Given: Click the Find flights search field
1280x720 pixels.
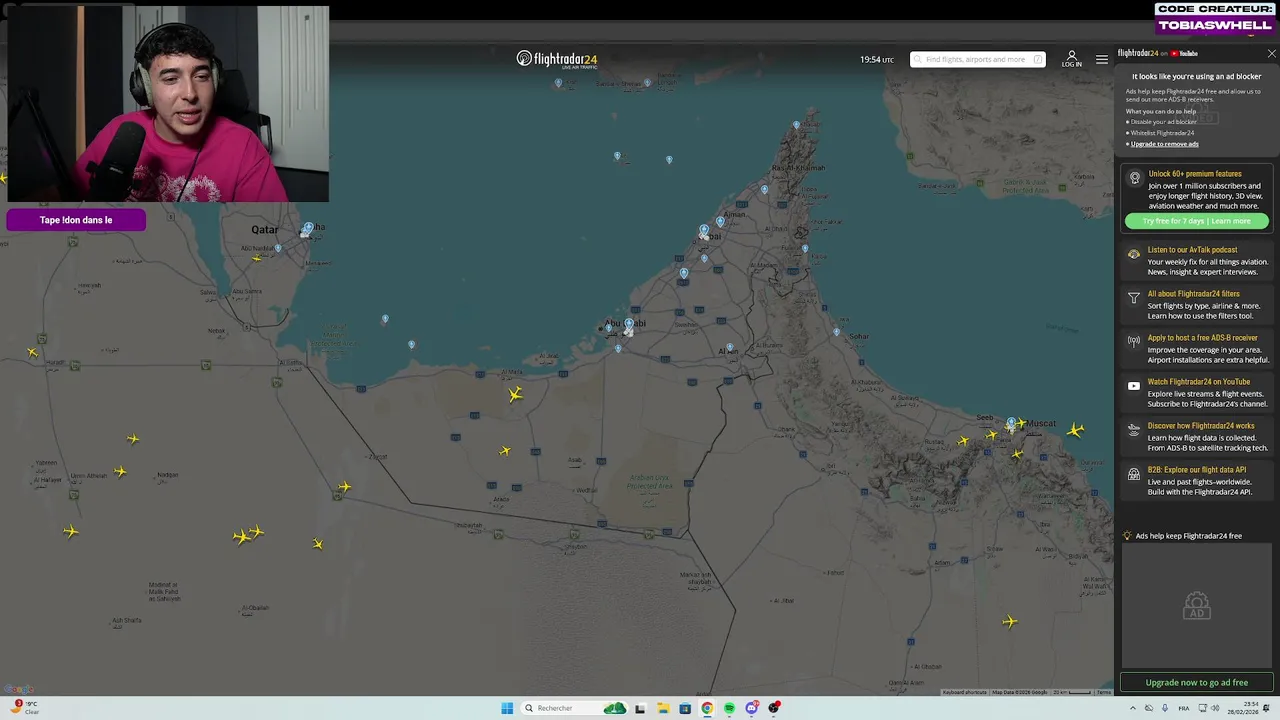Looking at the screenshot, I should point(977,59).
